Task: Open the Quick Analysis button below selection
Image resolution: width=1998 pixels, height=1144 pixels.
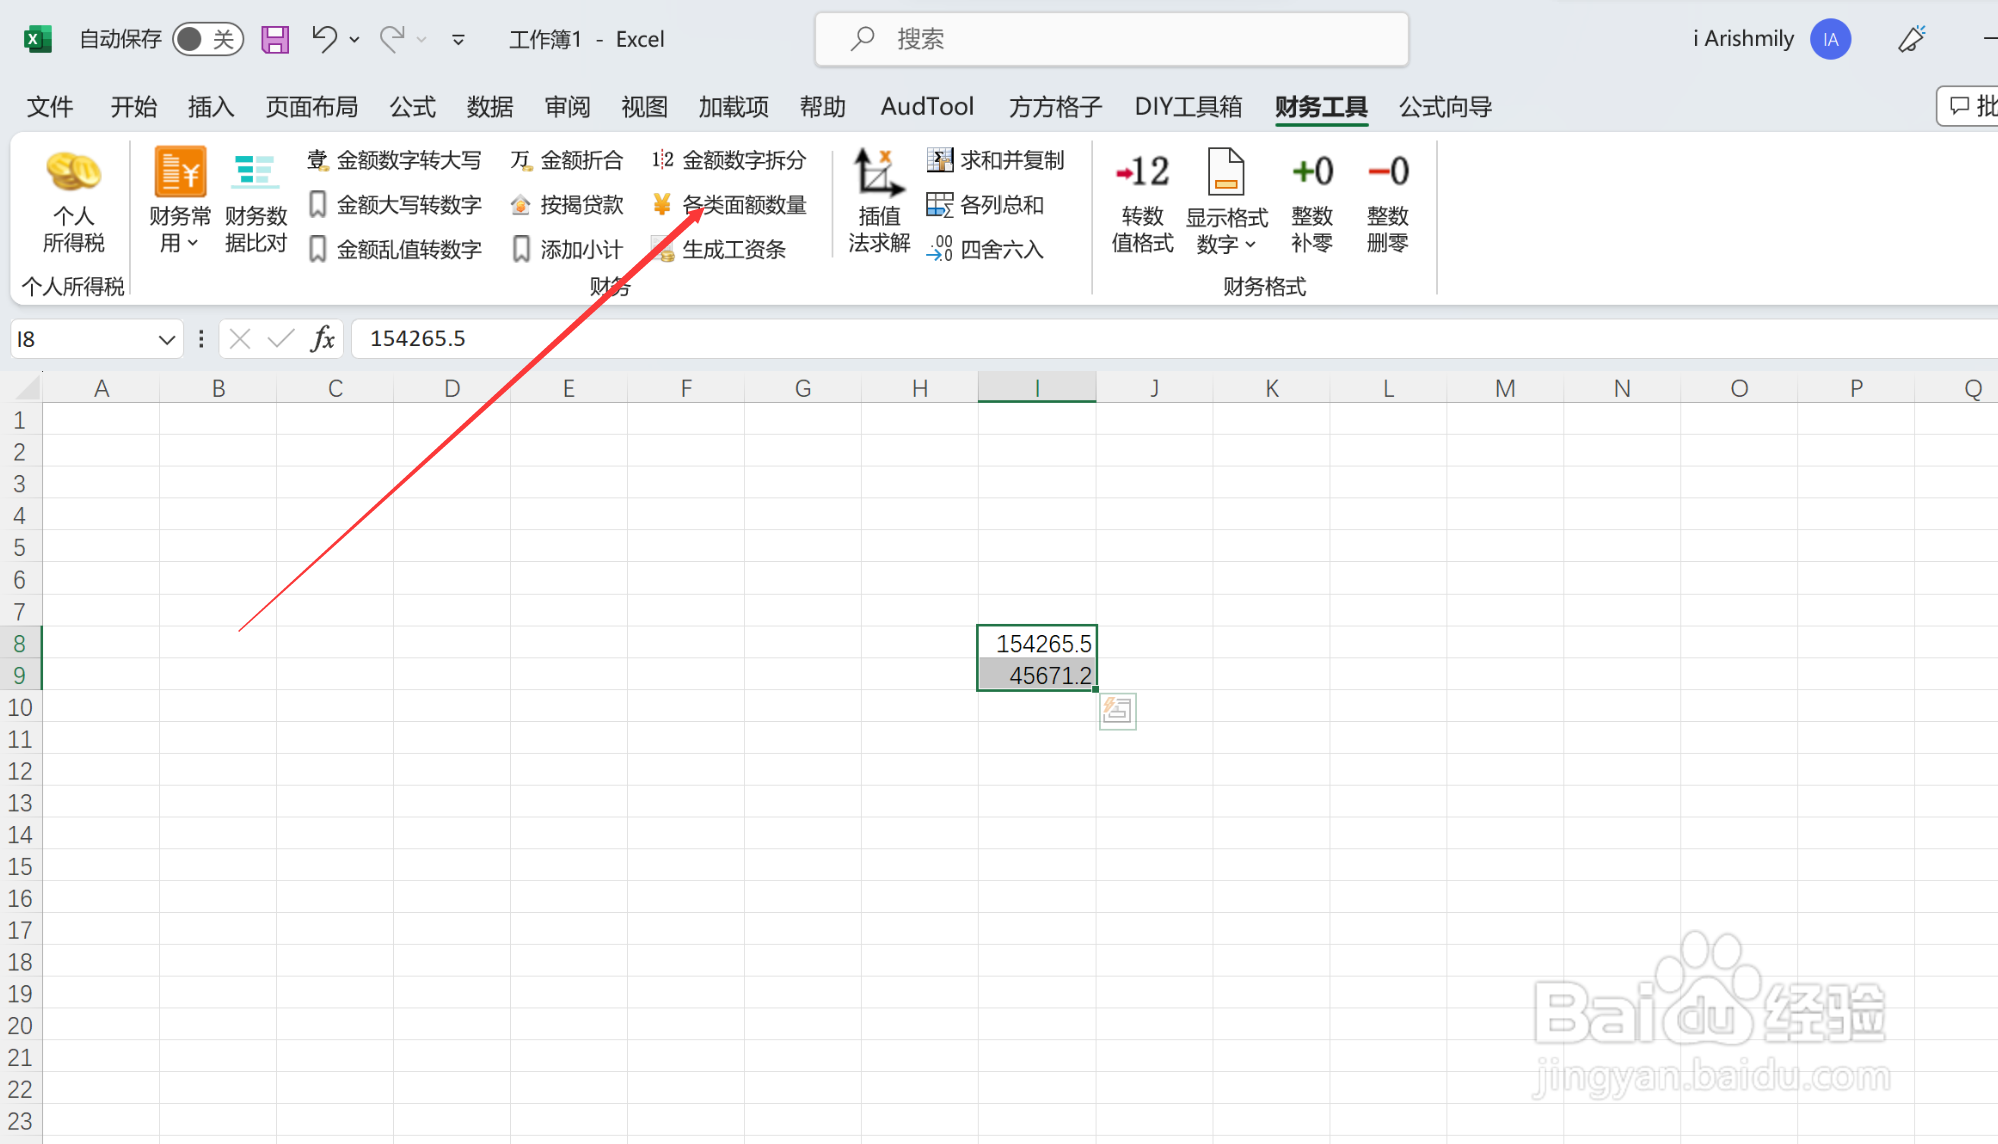Action: pyautogui.click(x=1117, y=711)
